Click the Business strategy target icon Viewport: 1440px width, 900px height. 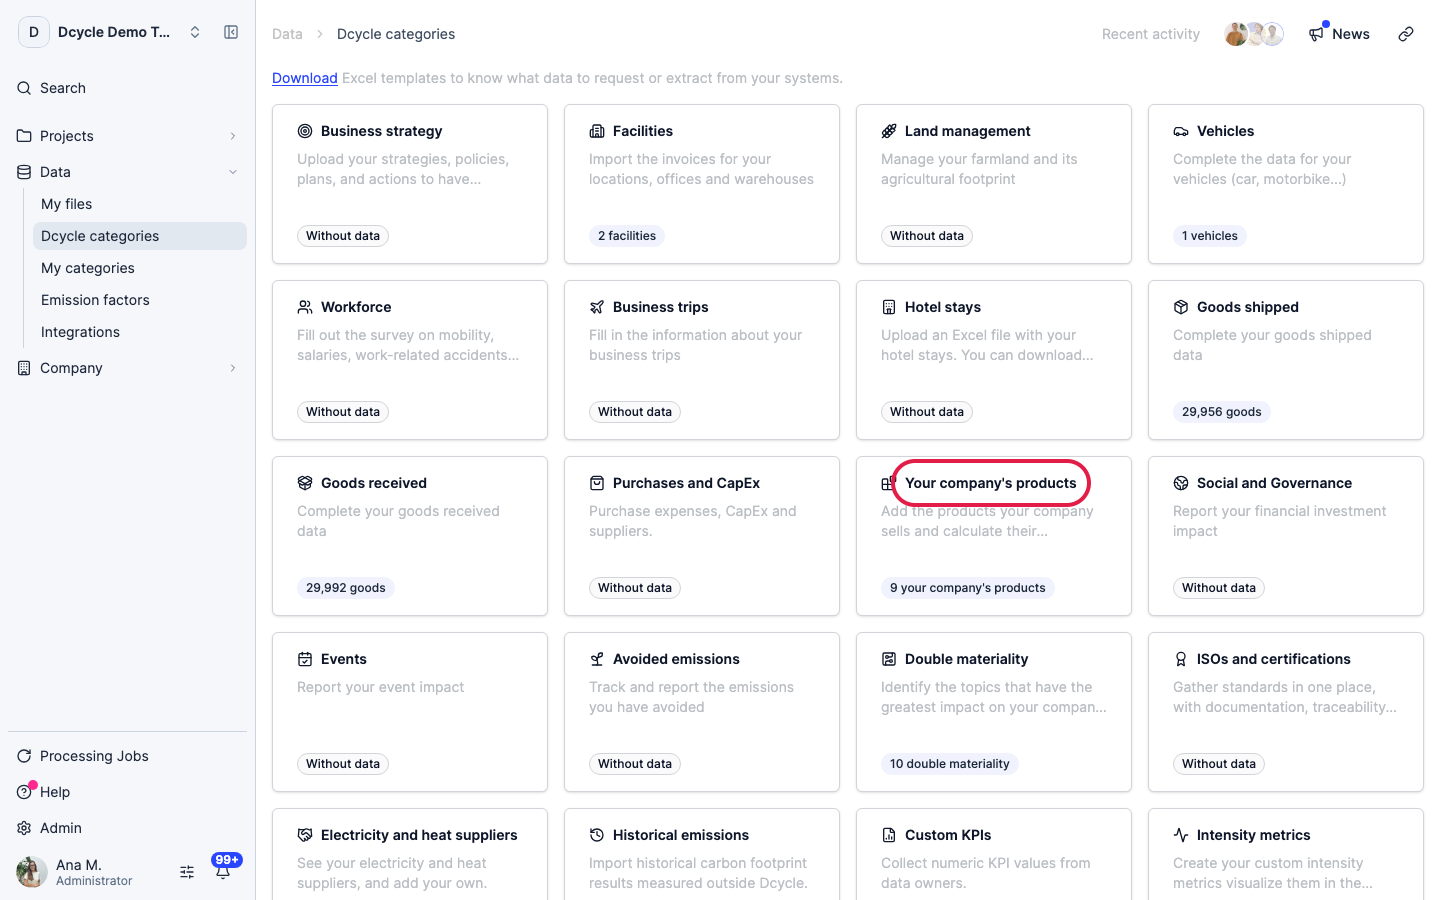pos(305,131)
